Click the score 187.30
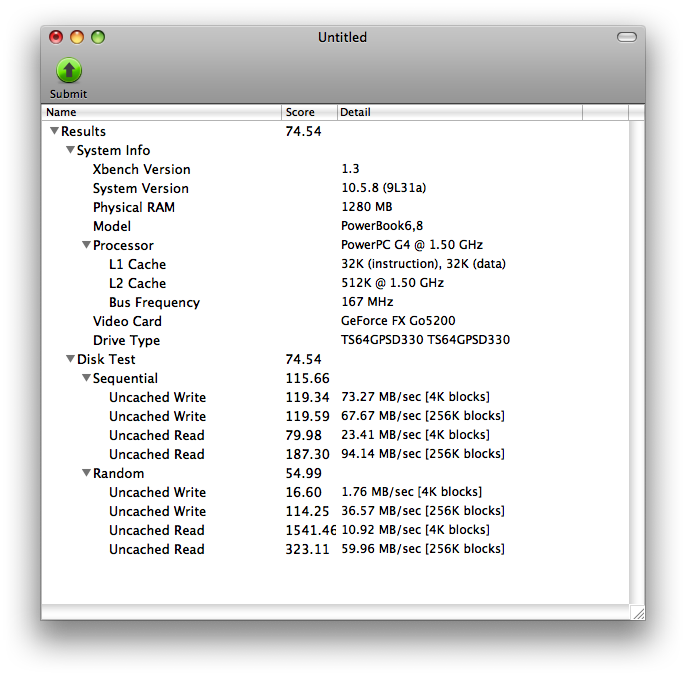The image size is (686, 676). click(308, 454)
